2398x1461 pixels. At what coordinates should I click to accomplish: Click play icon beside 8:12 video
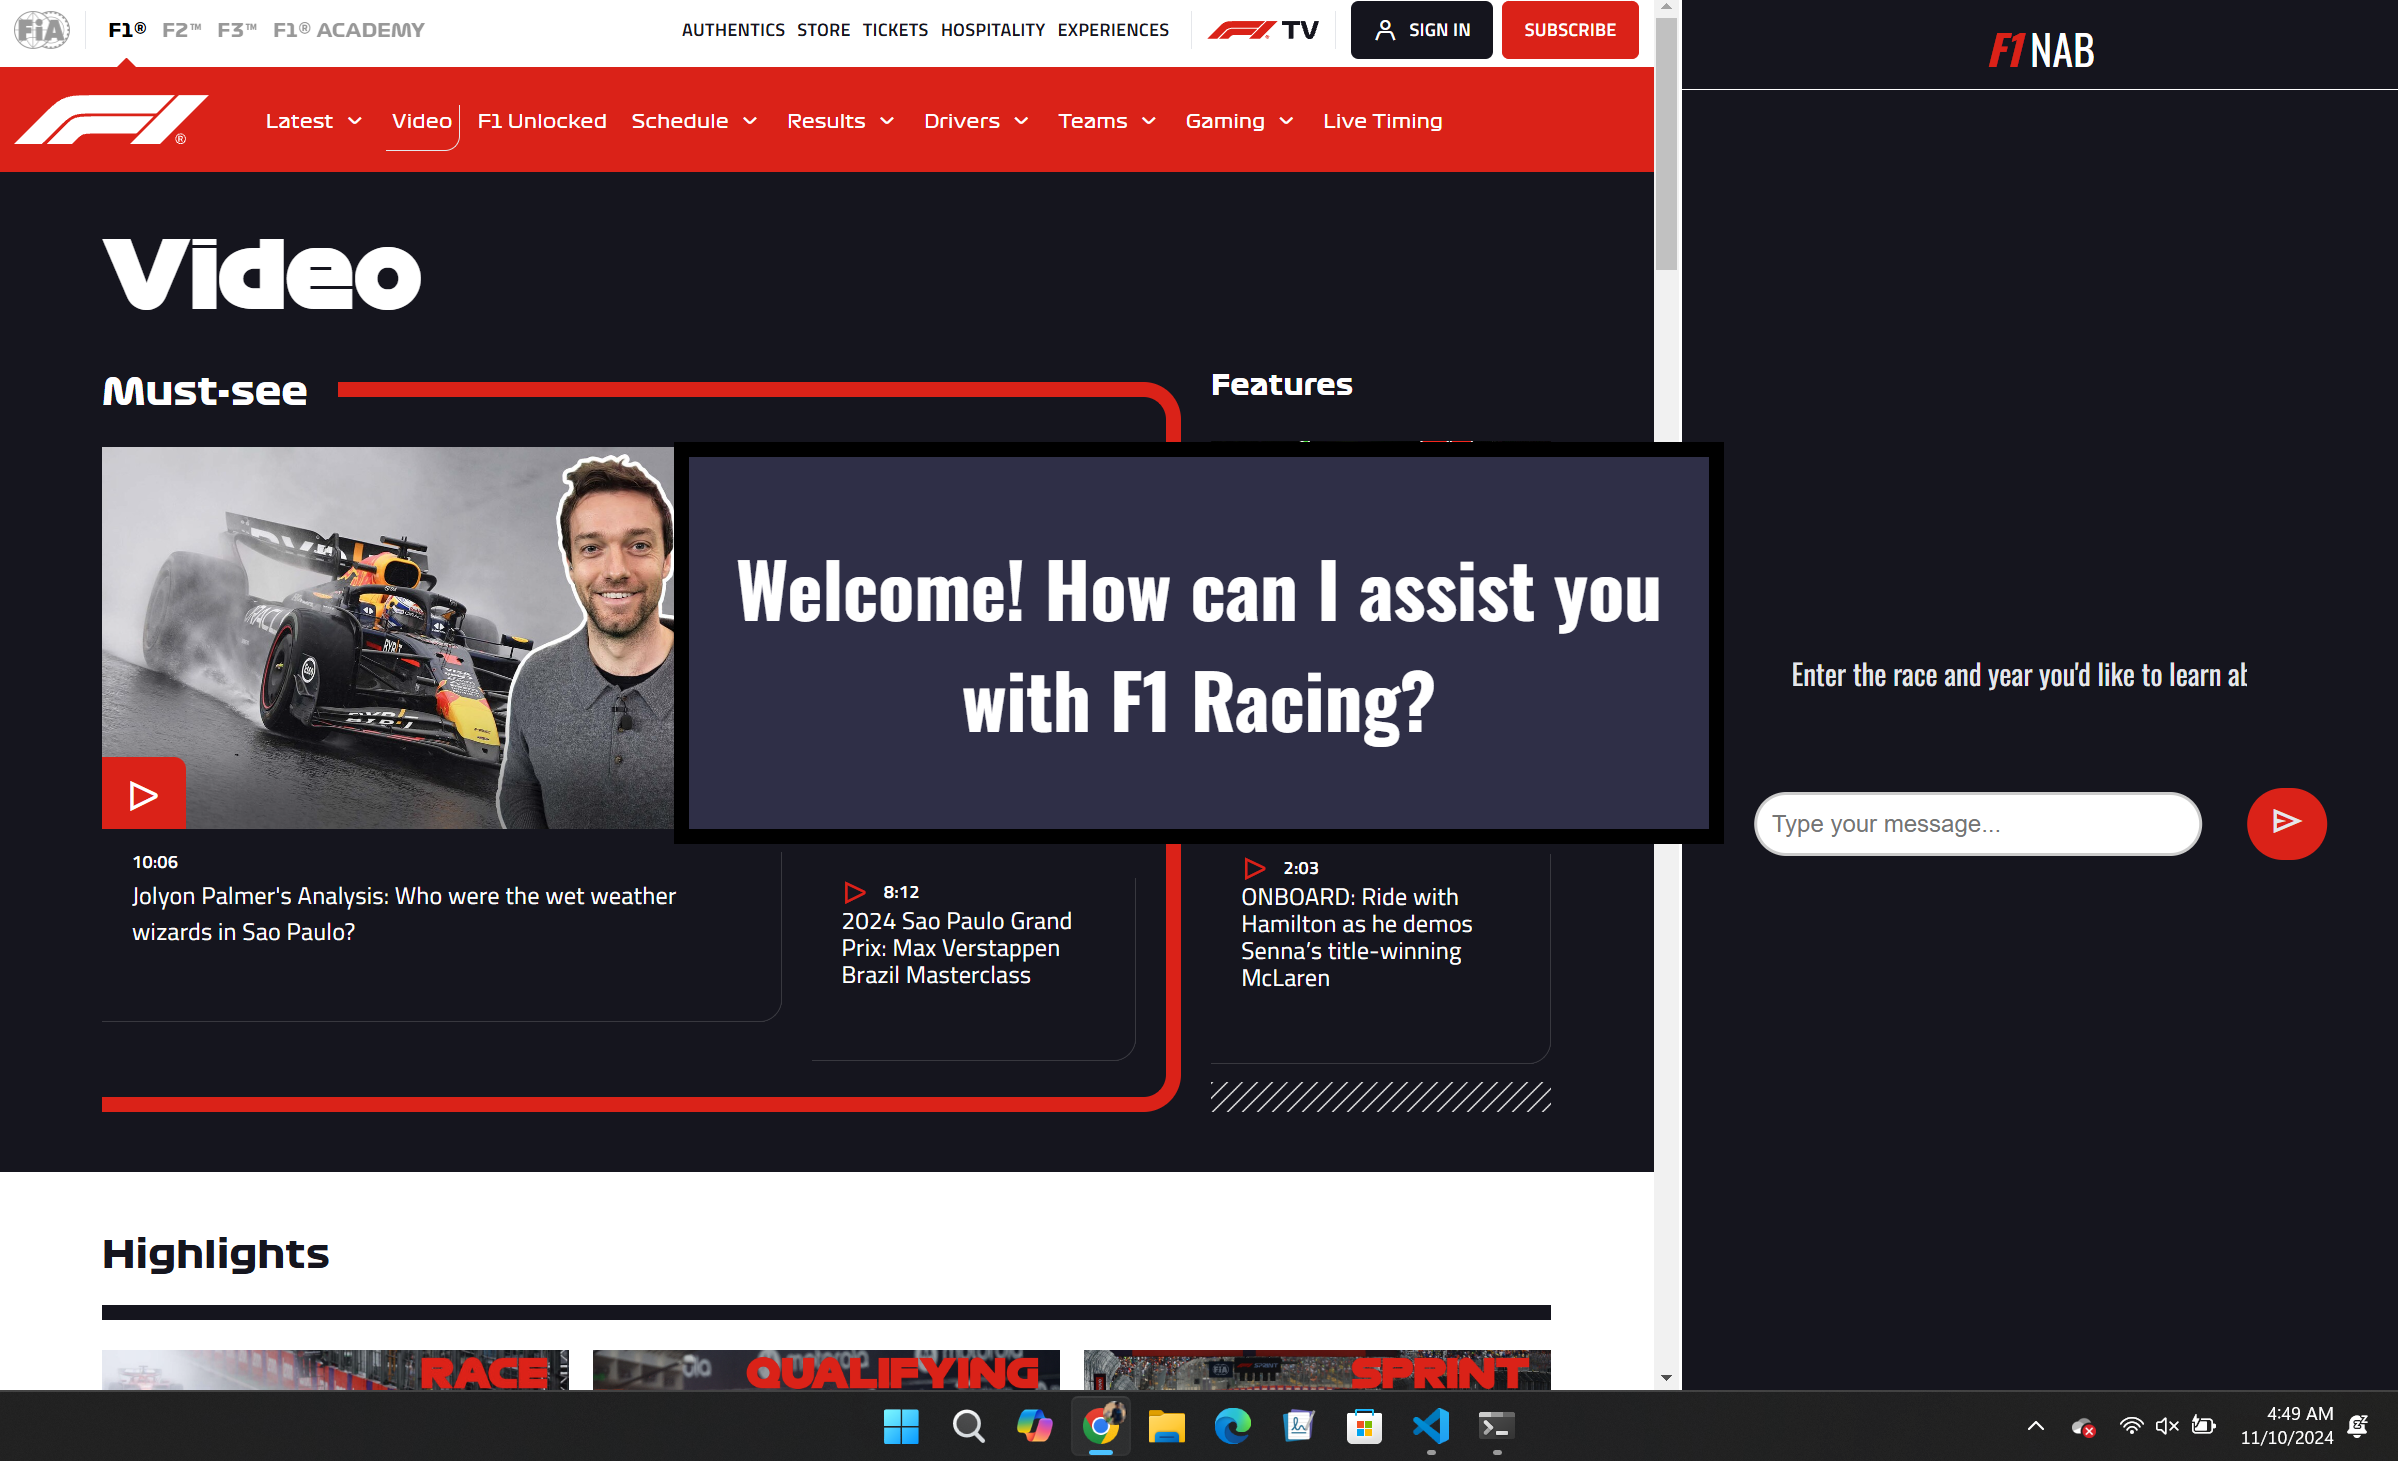pyautogui.click(x=854, y=892)
